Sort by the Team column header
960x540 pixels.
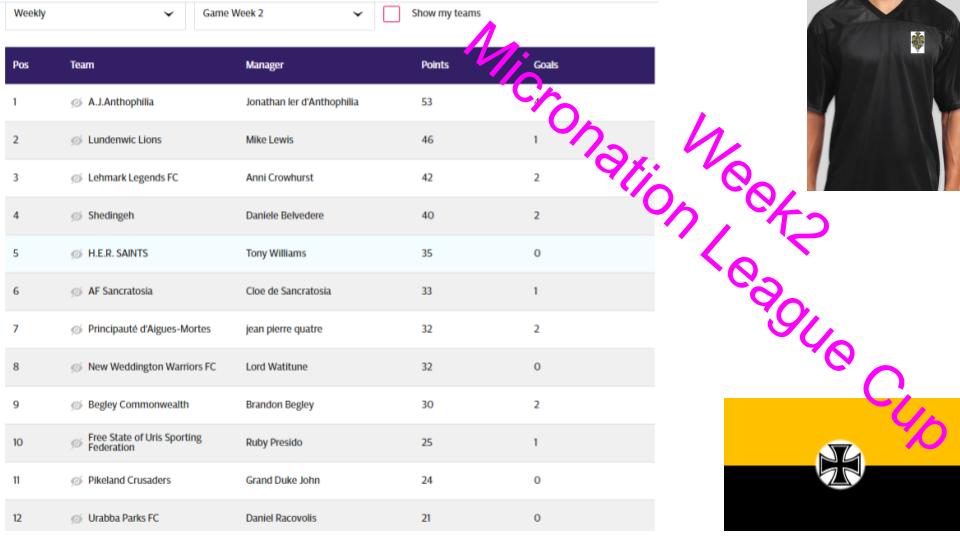coord(82,65)
